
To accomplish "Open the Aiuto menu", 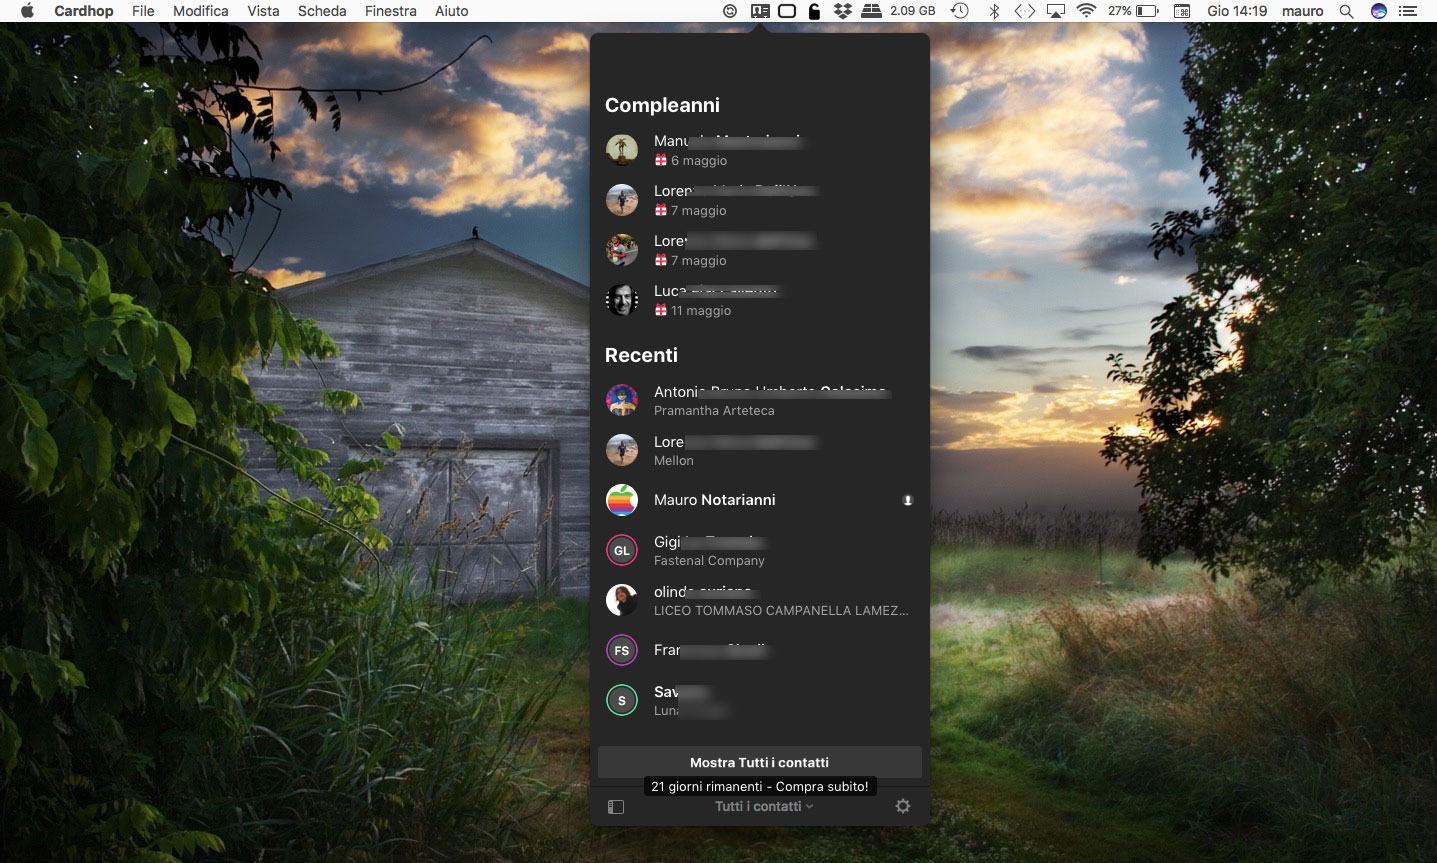I will coord(452,11).
